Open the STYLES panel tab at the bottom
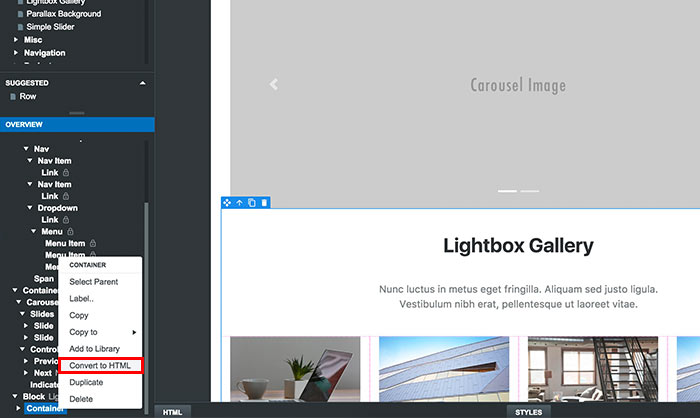Screen dimensions: 700x418 [529, 412]
